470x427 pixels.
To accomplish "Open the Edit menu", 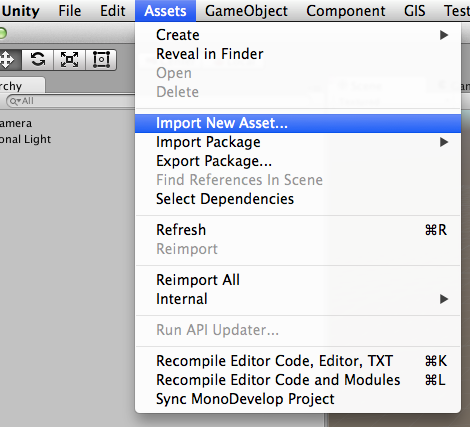I will click(113, 11).
